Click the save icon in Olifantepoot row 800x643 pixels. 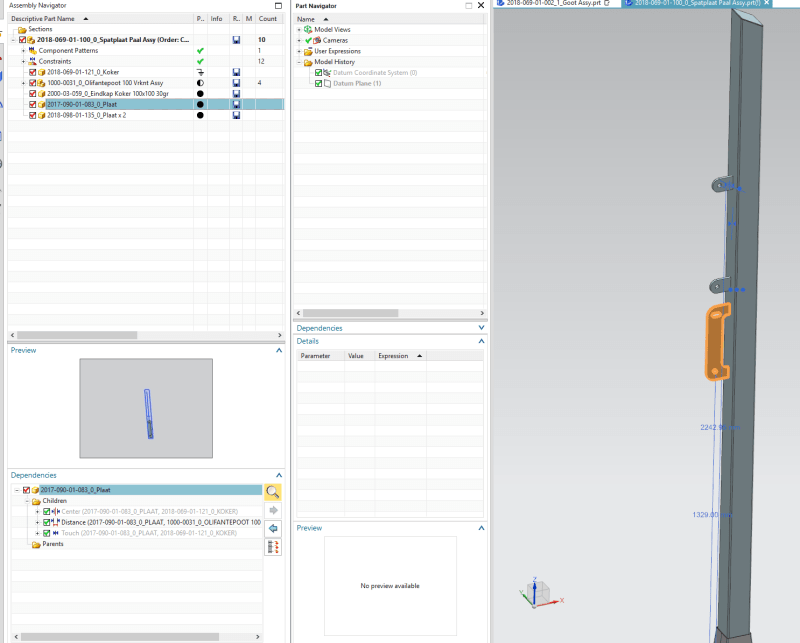tap(236, 83)
